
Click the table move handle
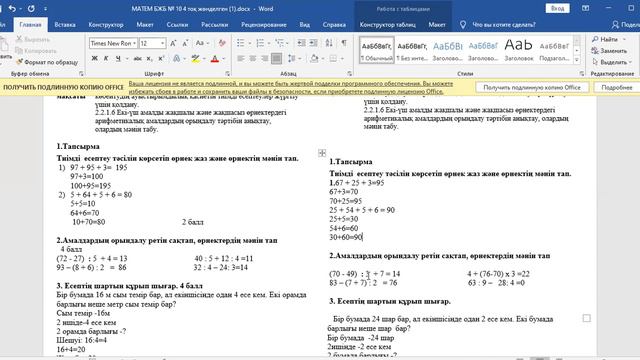tap(322, 153)
